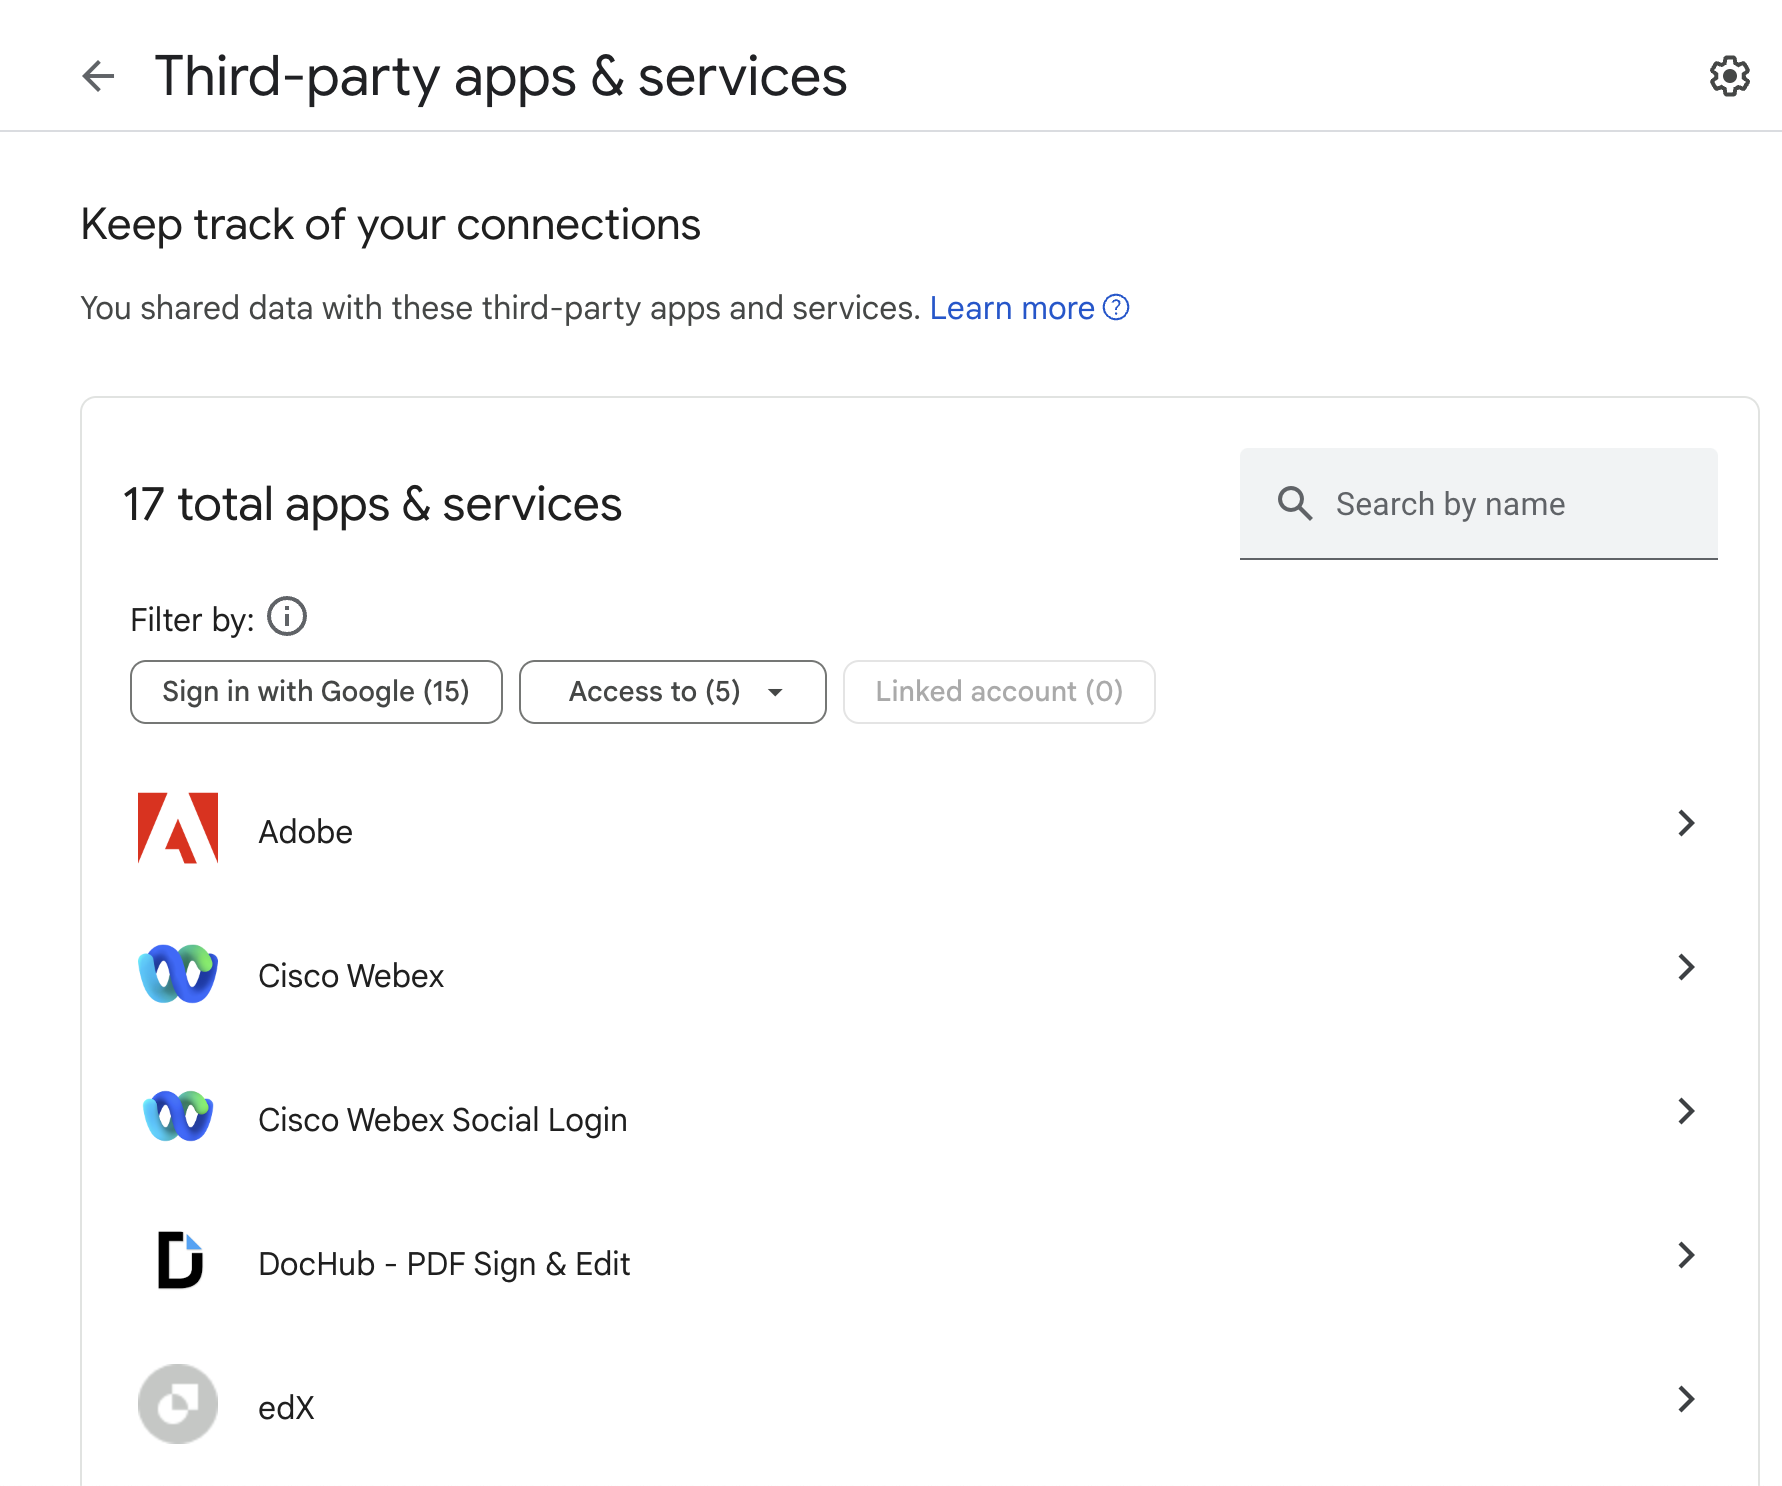Image resolution: width=1782 pixels, height=1486 pixels.
Task: Enable the Sign in with Google filter
Action: (x=316, y=691)
